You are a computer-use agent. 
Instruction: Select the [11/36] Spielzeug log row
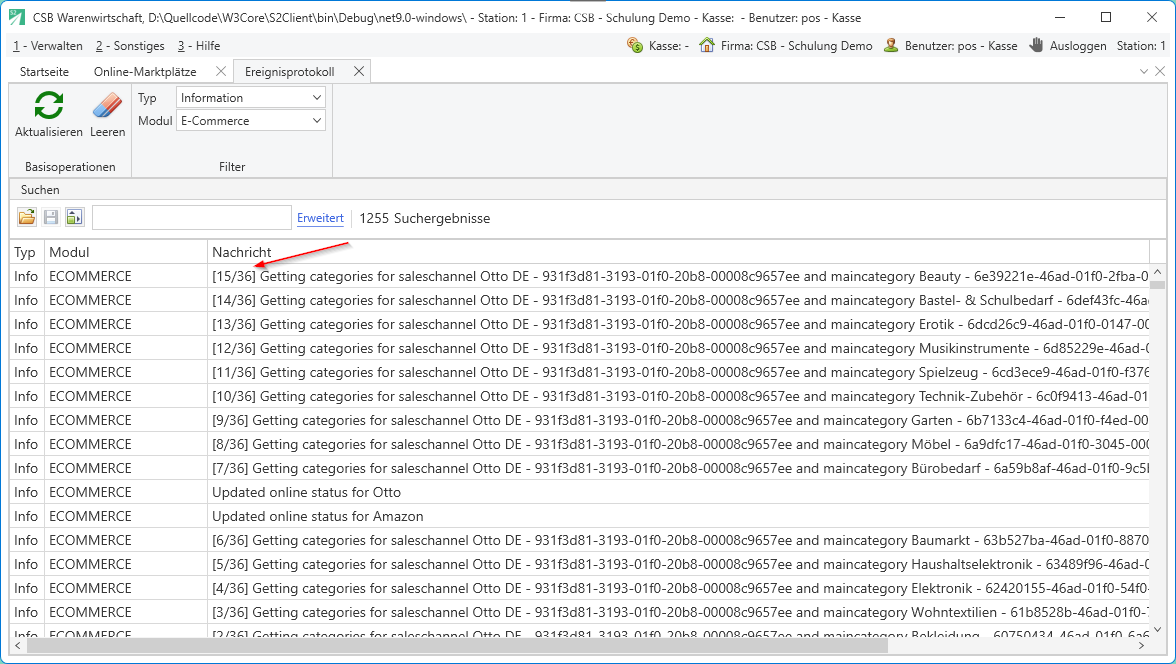(x=580, y=372)
